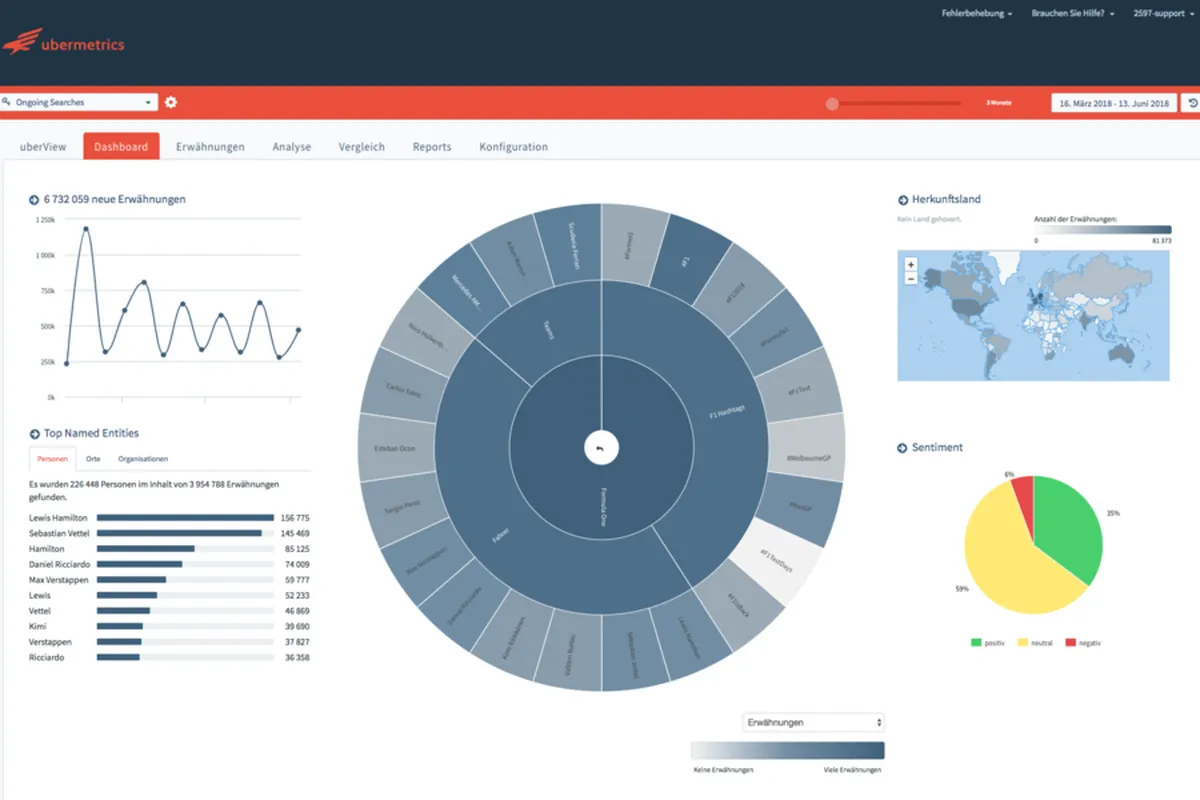Open the Brauchen Sie Hilfe? menu
Viewport: 1200px width, 800px height.
pos(1072,14)
